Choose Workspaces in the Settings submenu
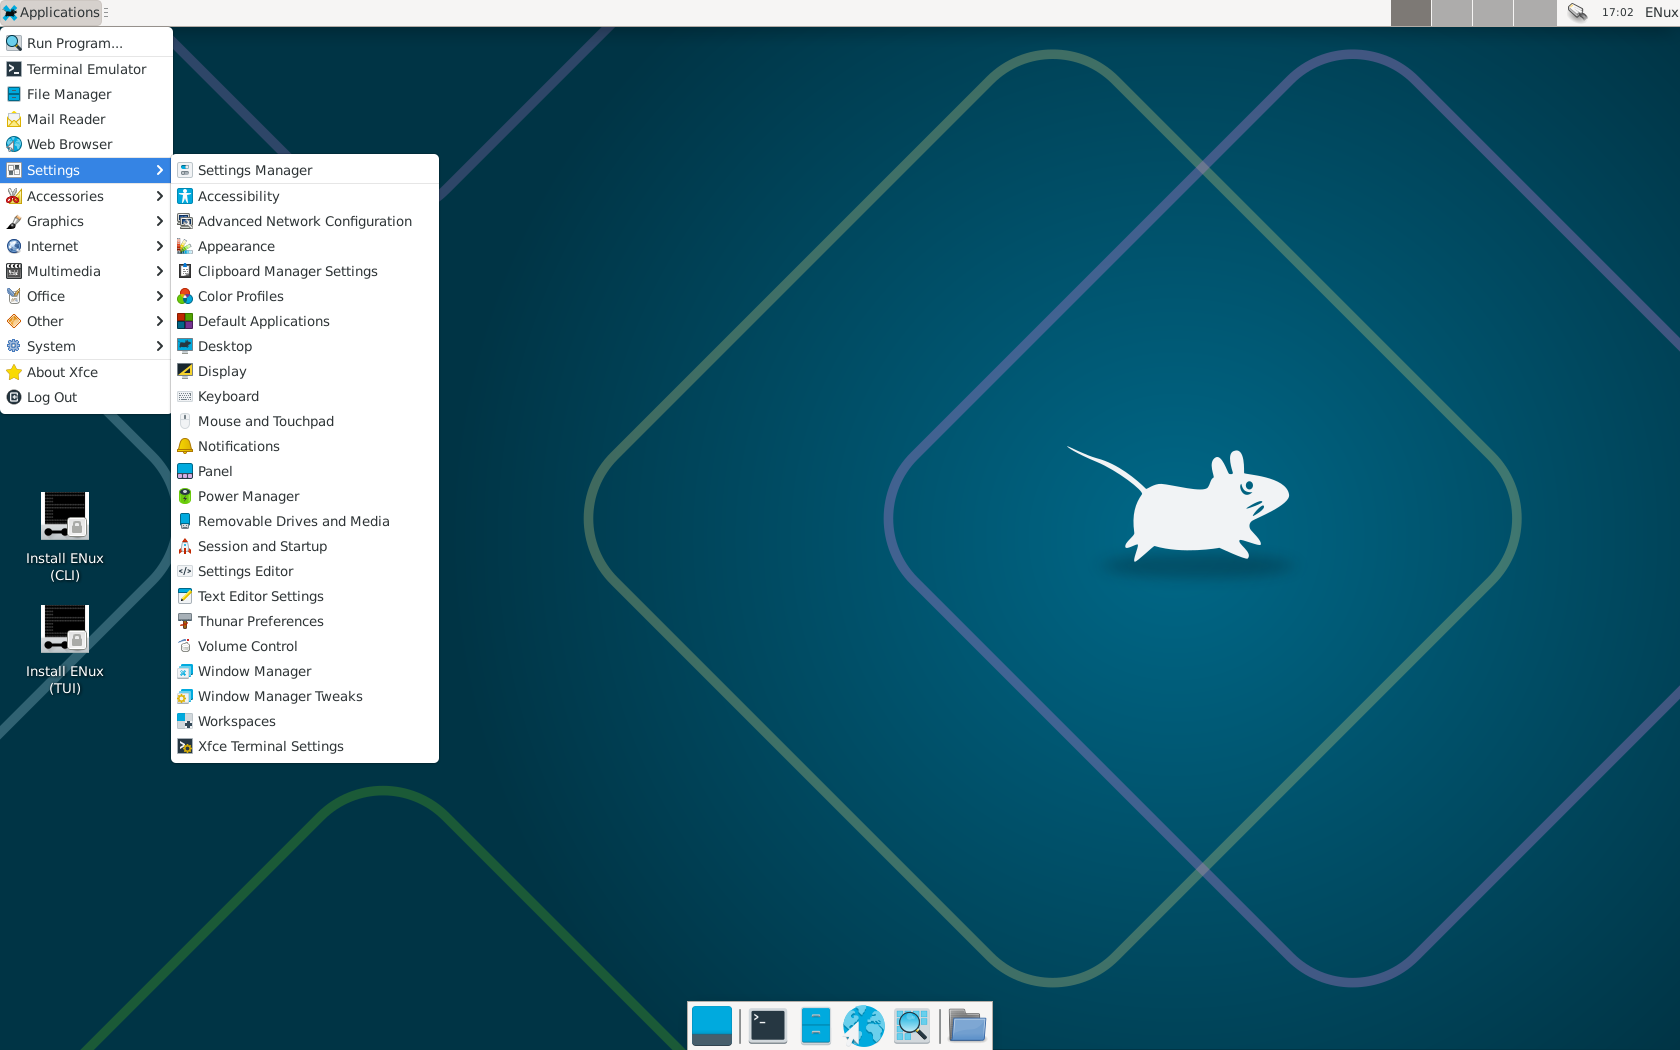 [305, 721]
